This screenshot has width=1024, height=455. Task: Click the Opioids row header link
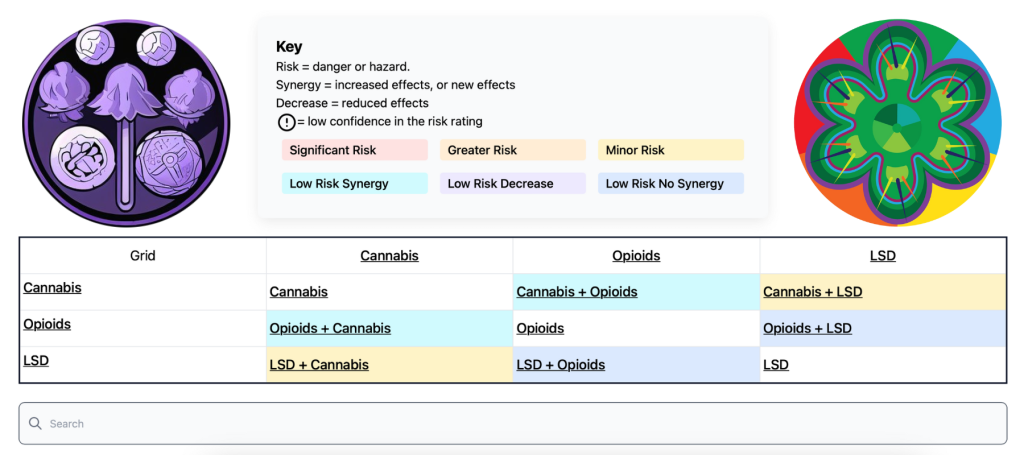(47, 324)
